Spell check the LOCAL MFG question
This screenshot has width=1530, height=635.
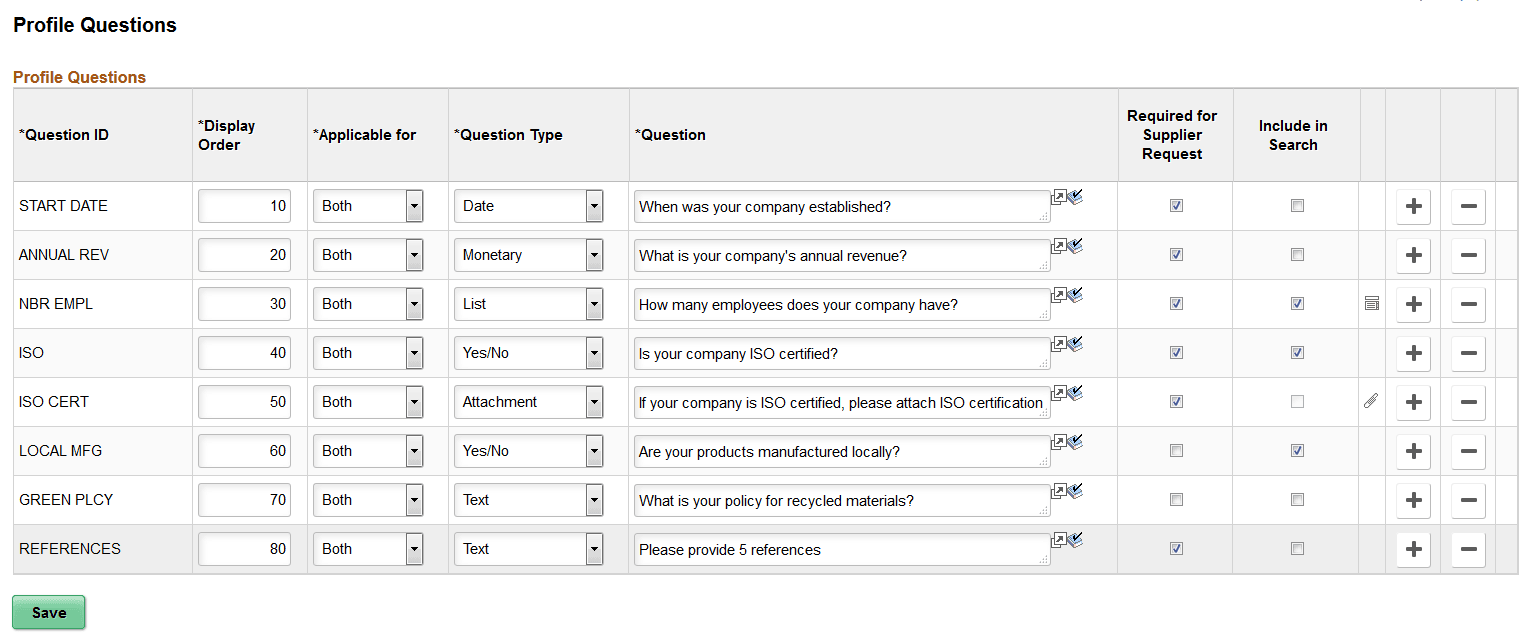tap(1075, 442)
